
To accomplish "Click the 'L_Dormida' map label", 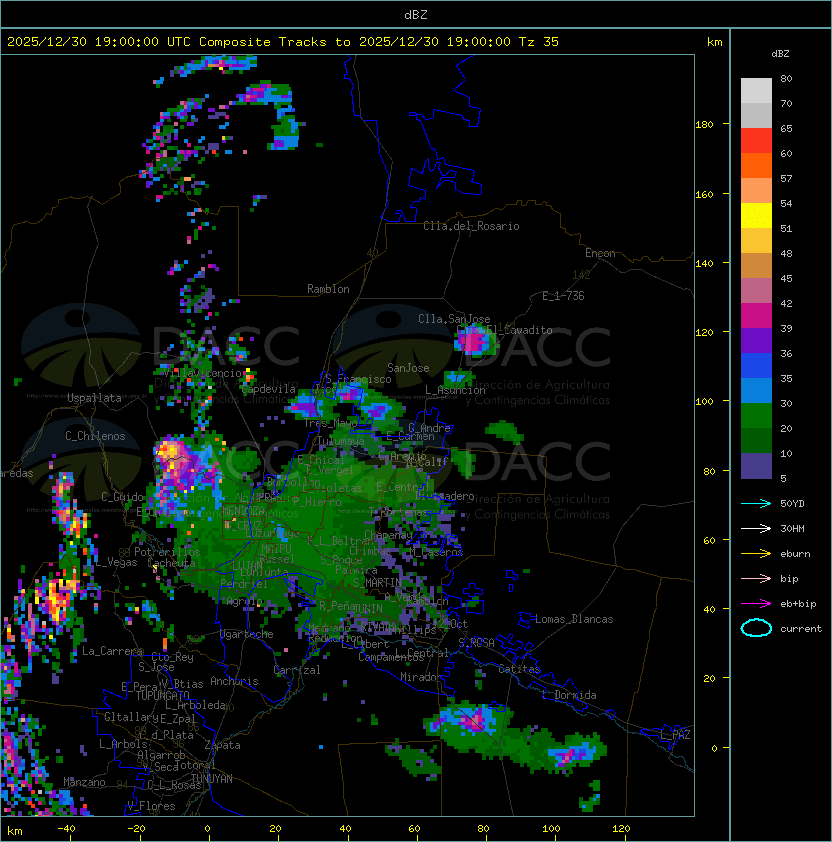I will pyautogui.click(x=569, y=695).
